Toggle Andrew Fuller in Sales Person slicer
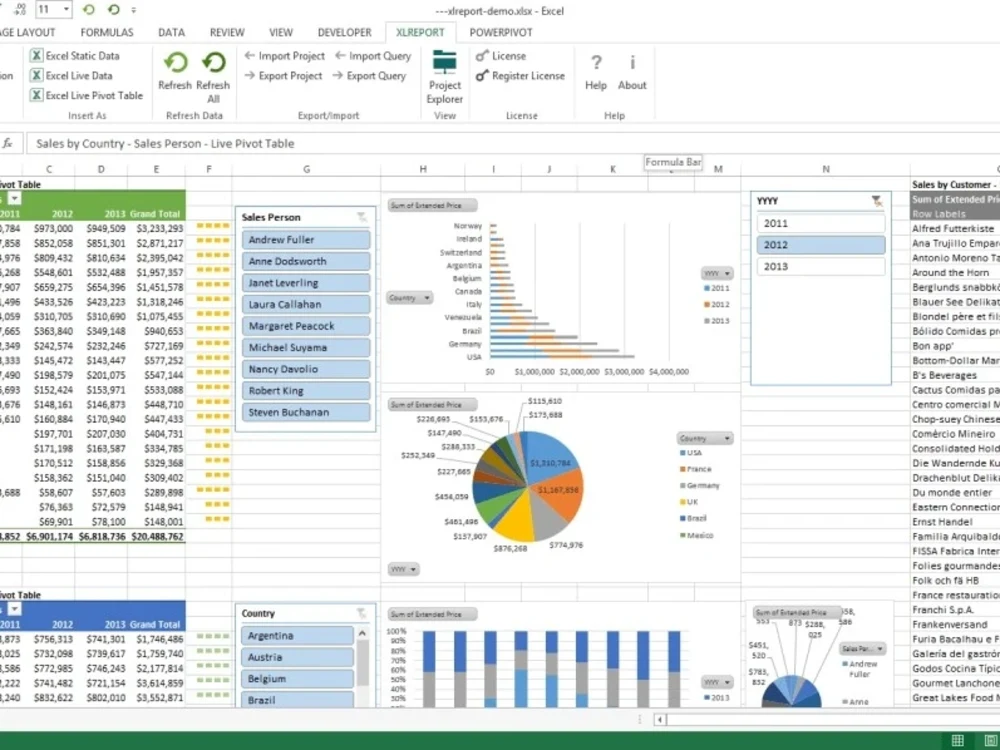The image size is (1000, 750). 305,240
